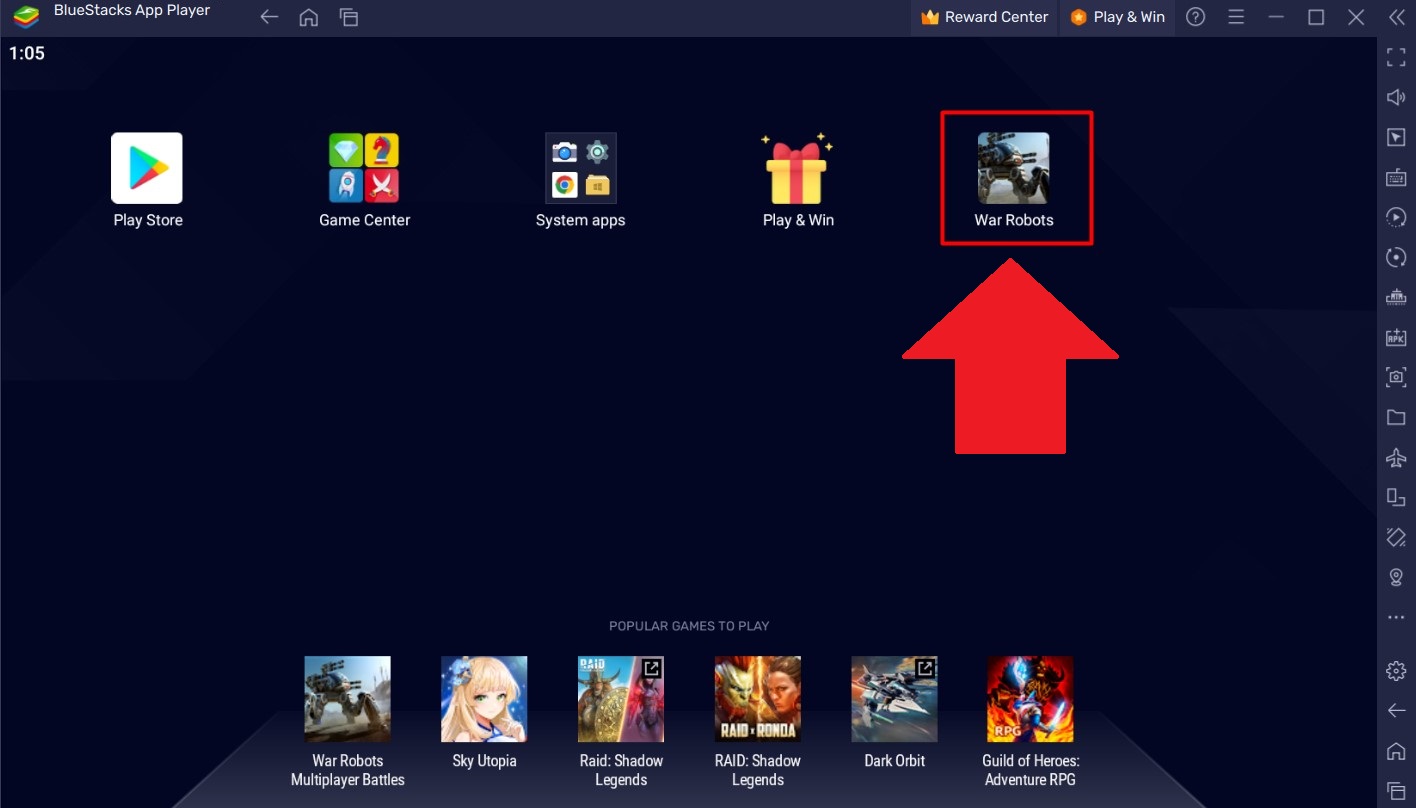Image resolution: width=1416 pixels, height=808 pixels.
Task: Mute audio with the volume icon
Action: point(1395,96)
